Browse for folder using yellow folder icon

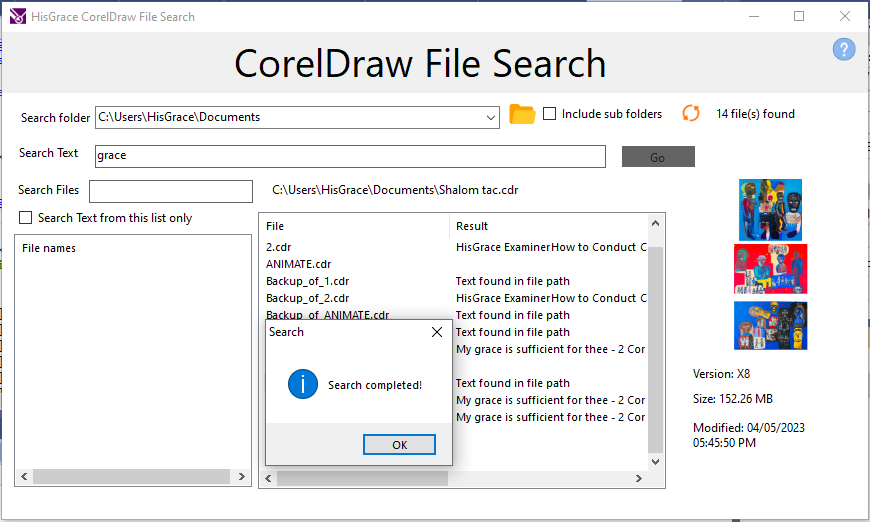522,114
